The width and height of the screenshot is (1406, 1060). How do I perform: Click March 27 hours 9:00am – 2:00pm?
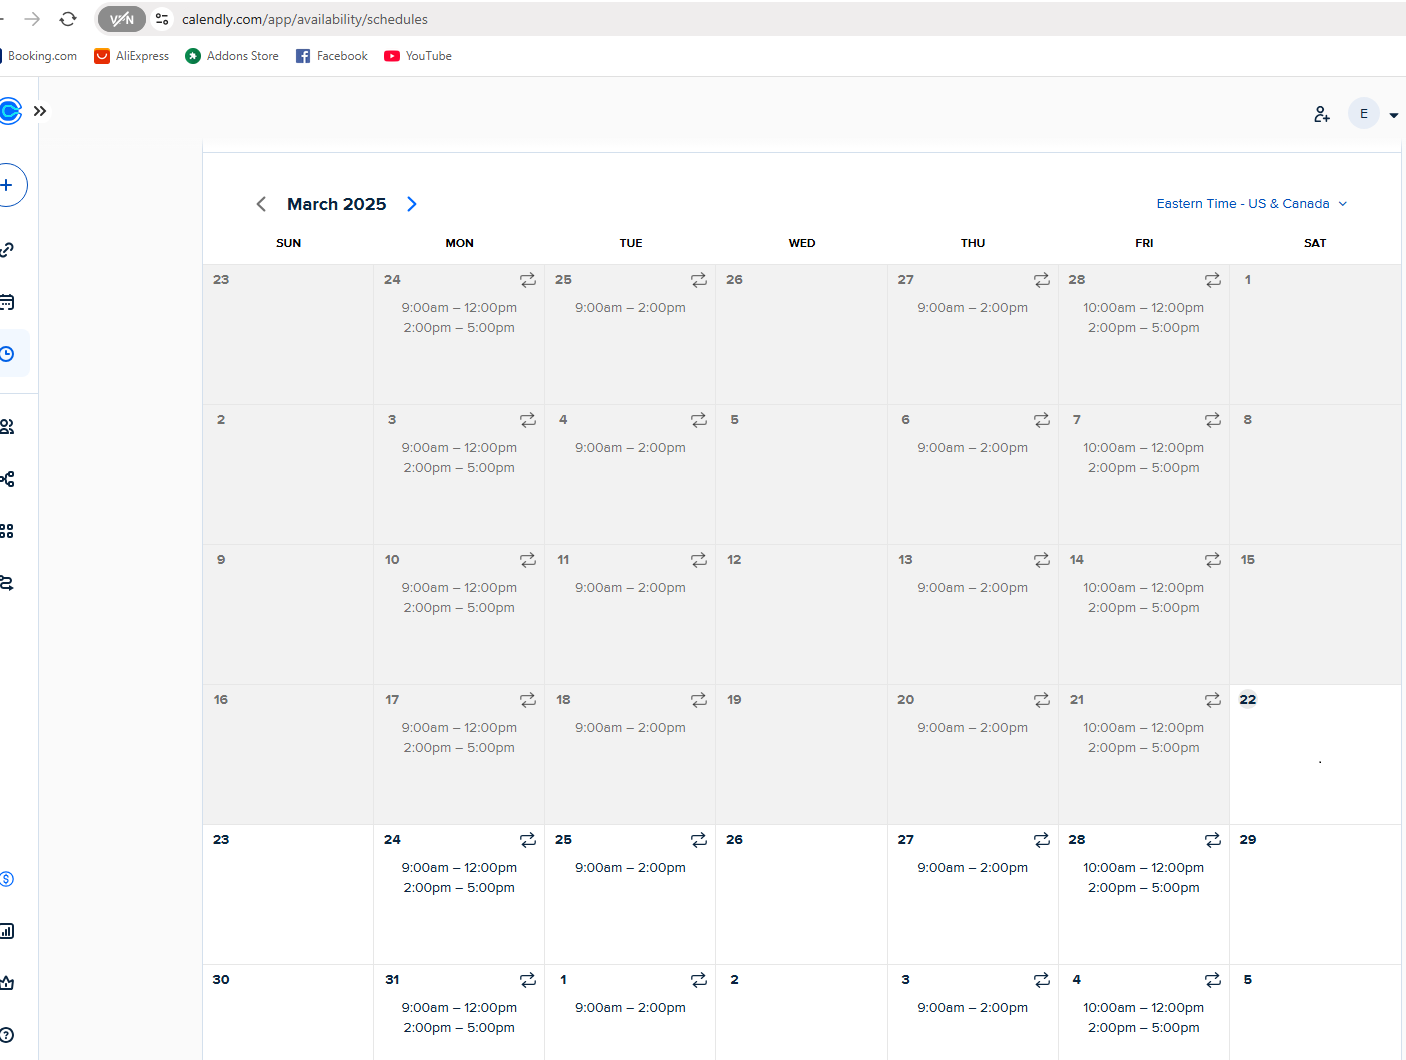[x=972, y=868]
